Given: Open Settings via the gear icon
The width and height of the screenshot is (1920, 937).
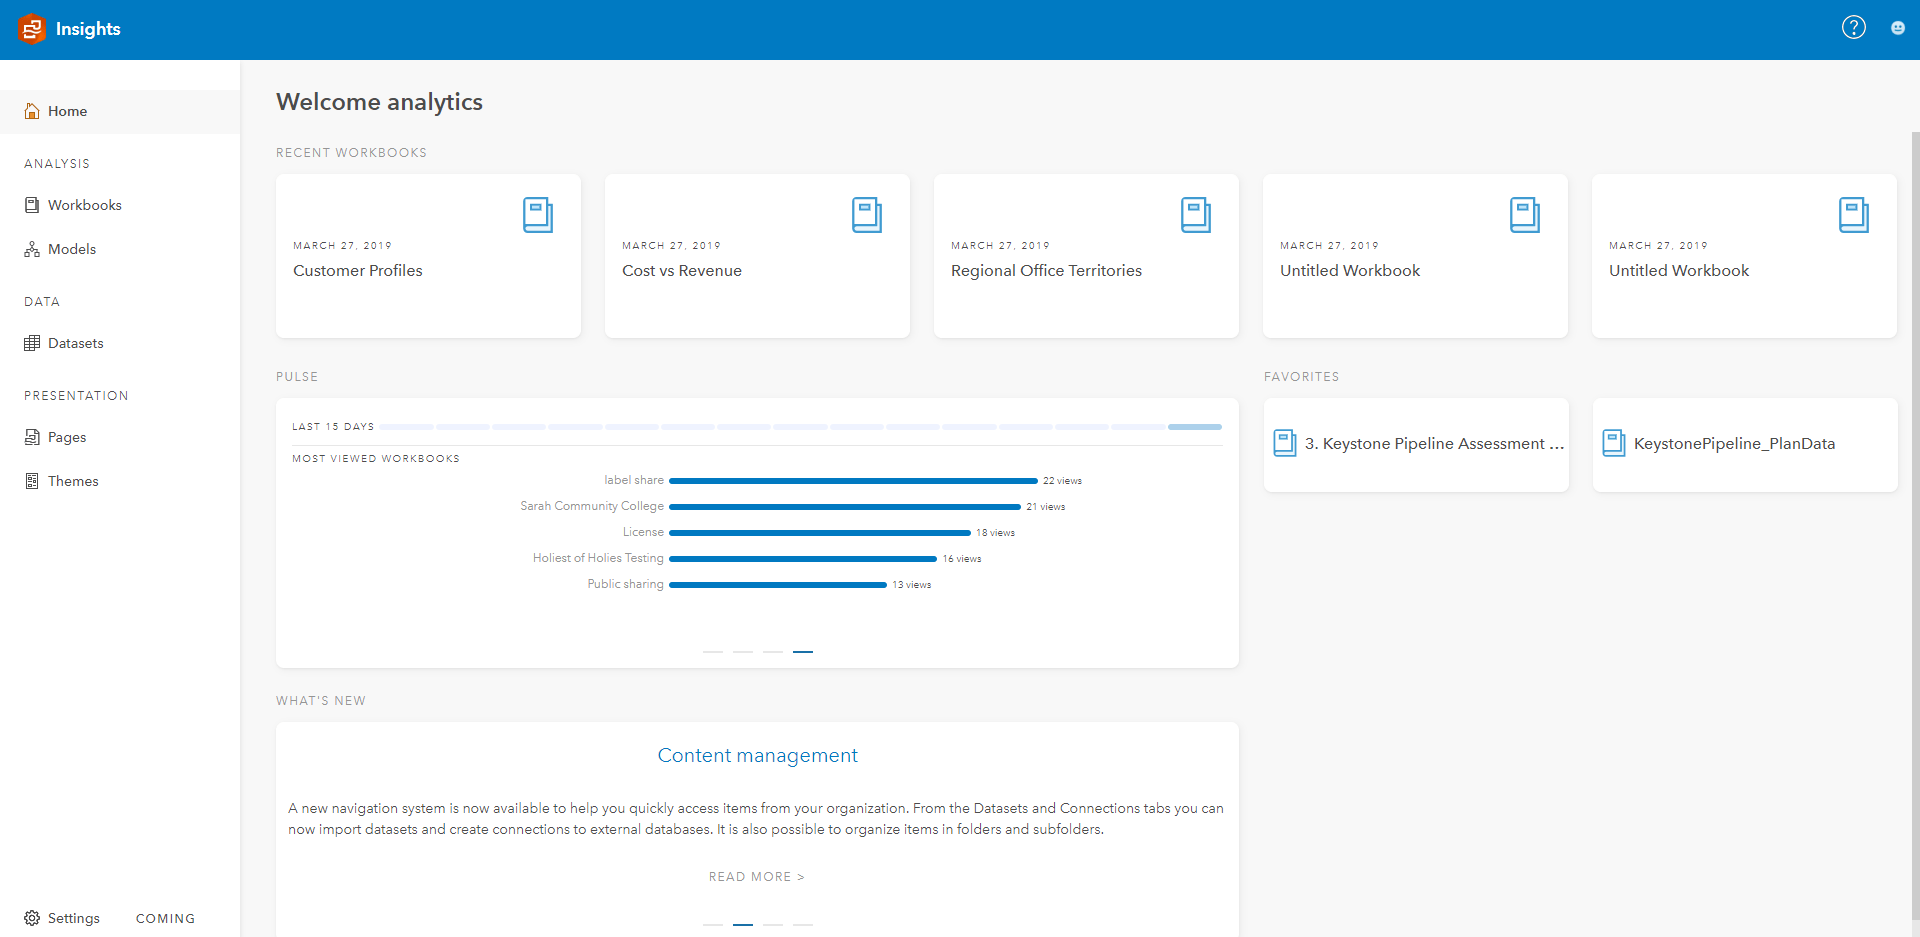Looking at the screenshot, I should point(32,918).
